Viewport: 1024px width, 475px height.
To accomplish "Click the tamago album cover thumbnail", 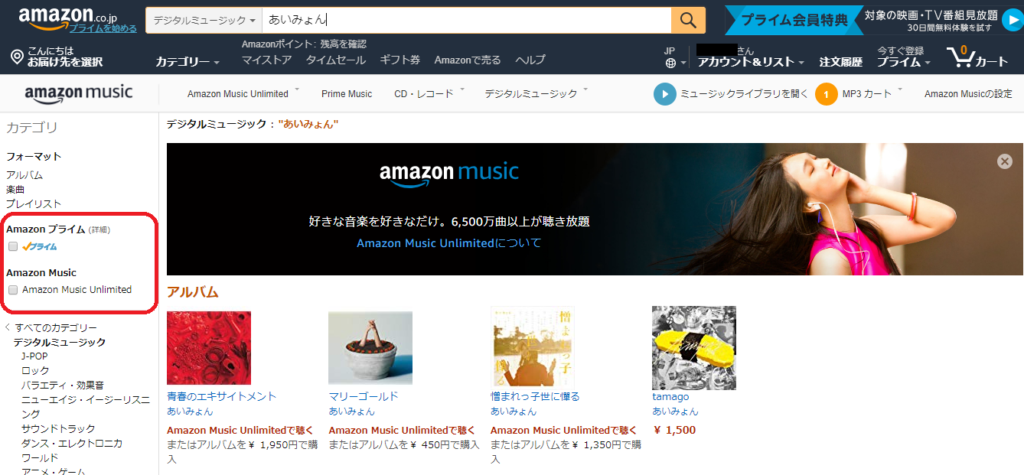I will click(694, 348).
